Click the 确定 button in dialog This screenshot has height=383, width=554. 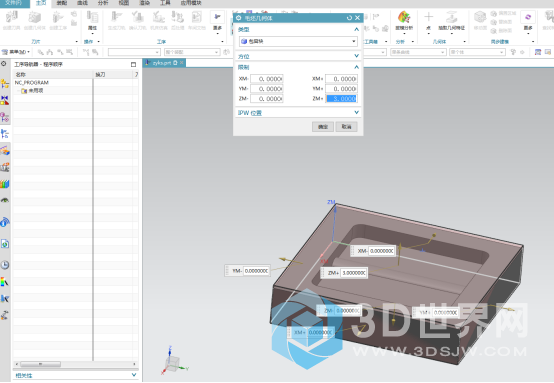tap(323, 126)
